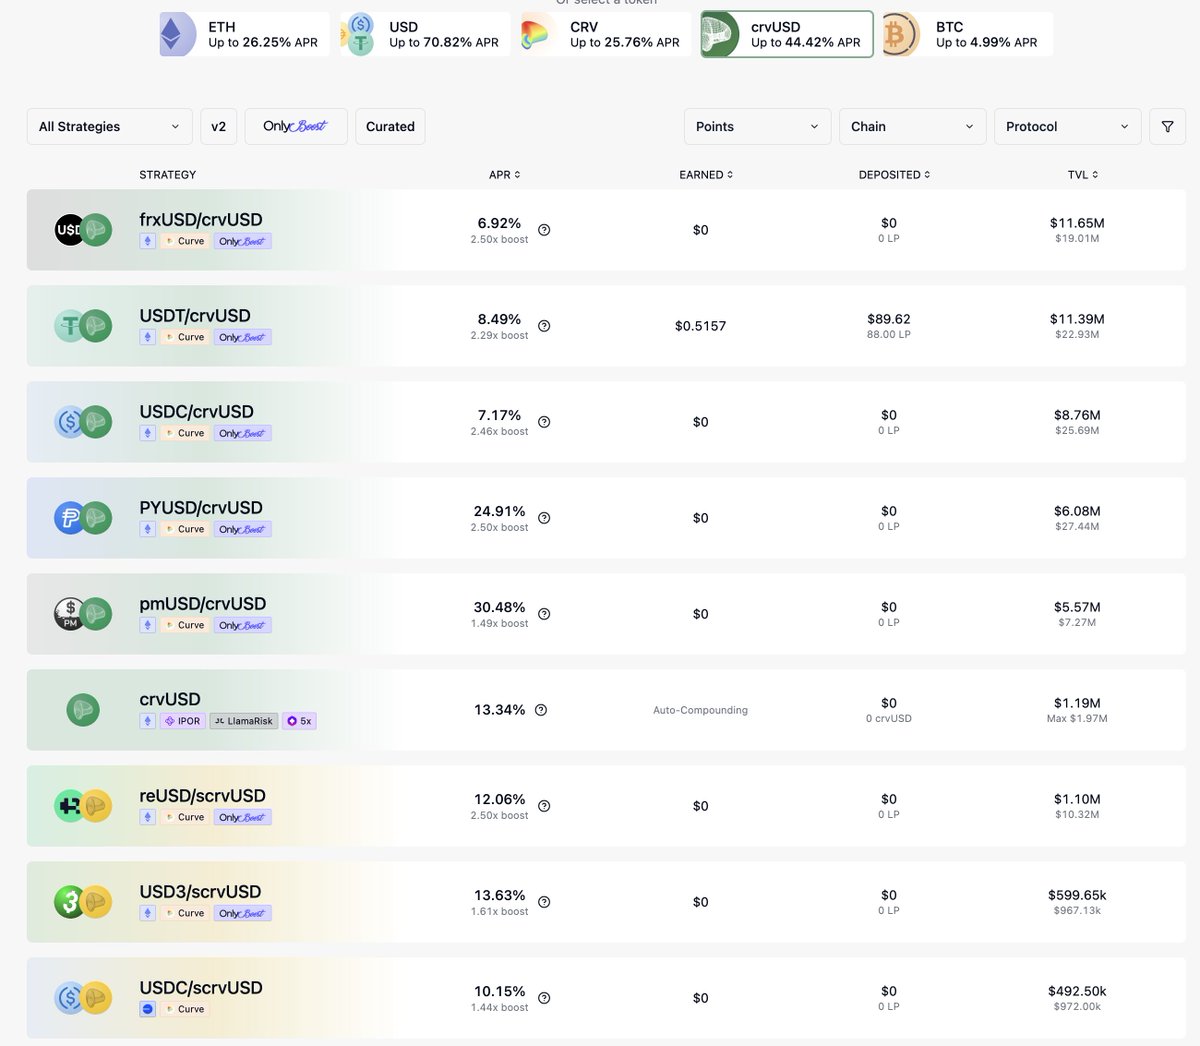Open APR info for USDC/crvUSD
The image size is (1200, 1046).
tap(544, 422)
